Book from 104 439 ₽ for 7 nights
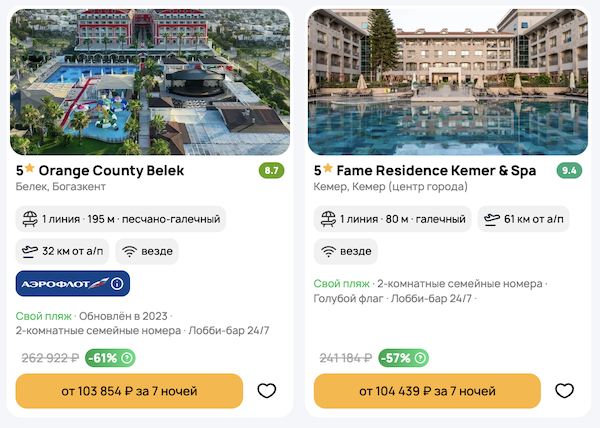The height and width of the screenshot is (428, 600). (x=427, y=391)
